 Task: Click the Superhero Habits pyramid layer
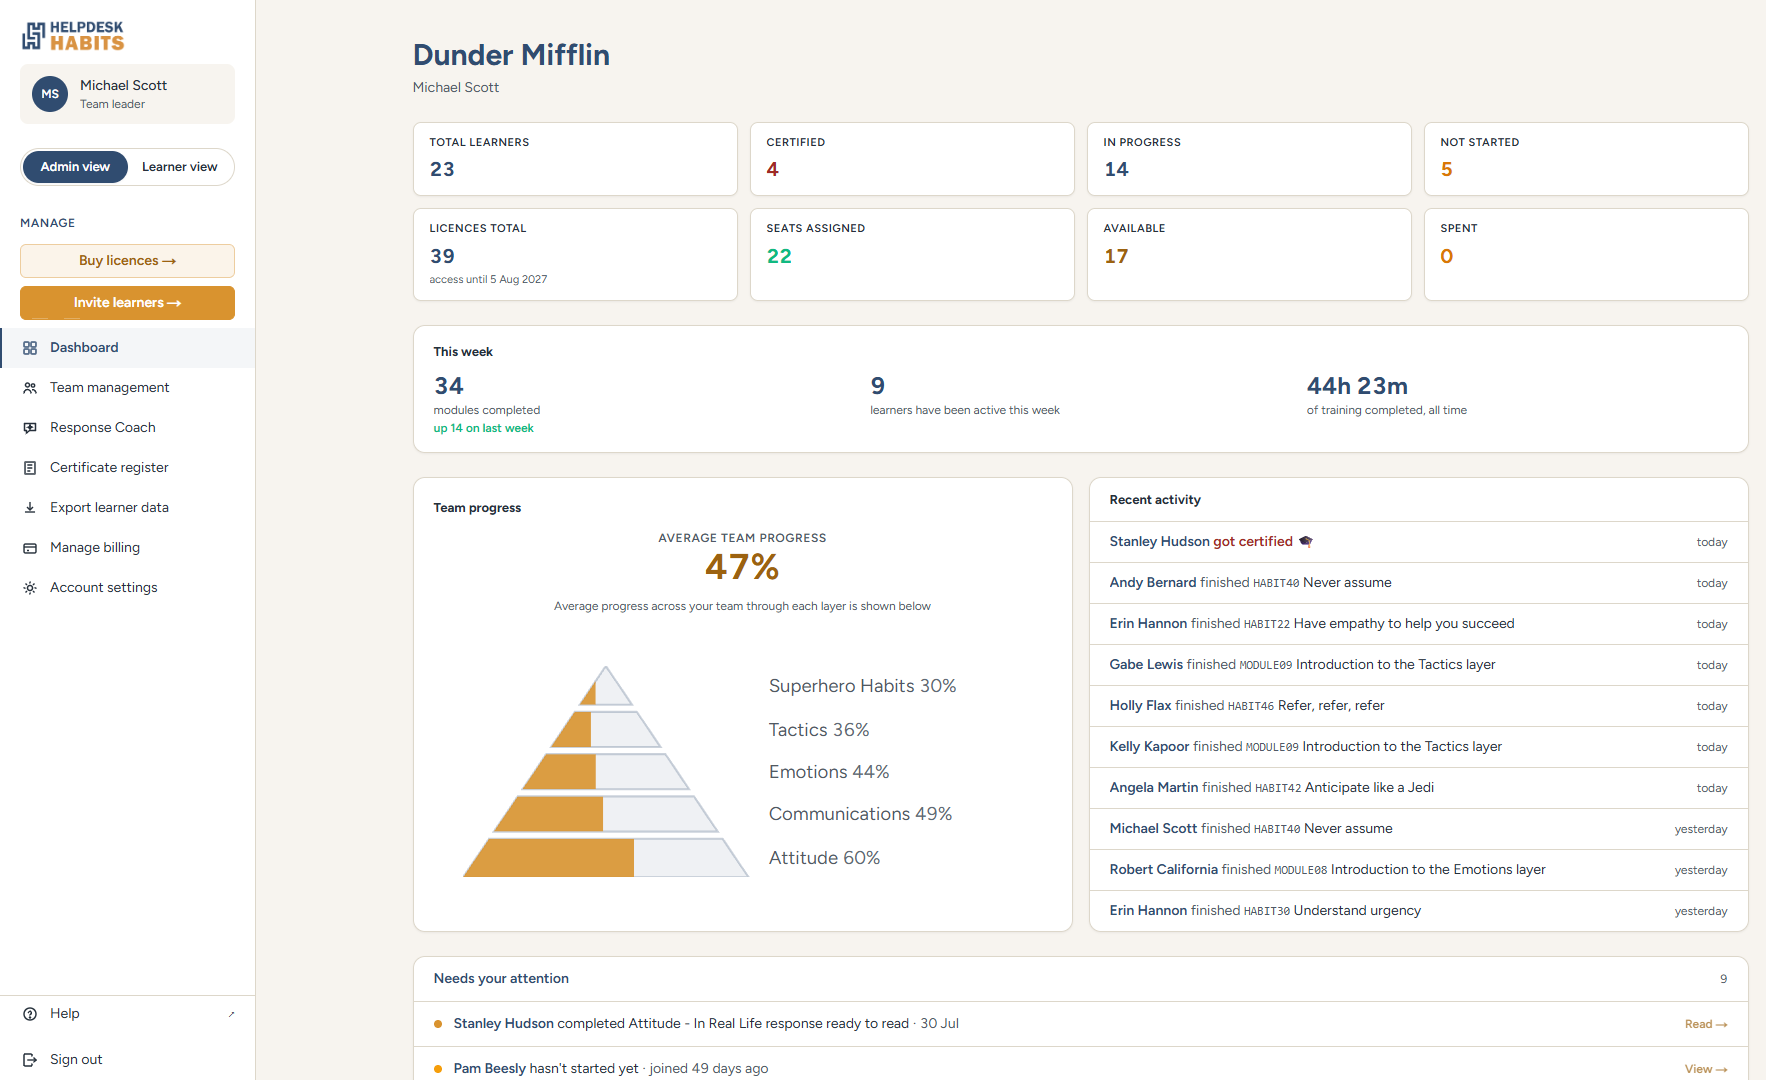coord(606,686)
